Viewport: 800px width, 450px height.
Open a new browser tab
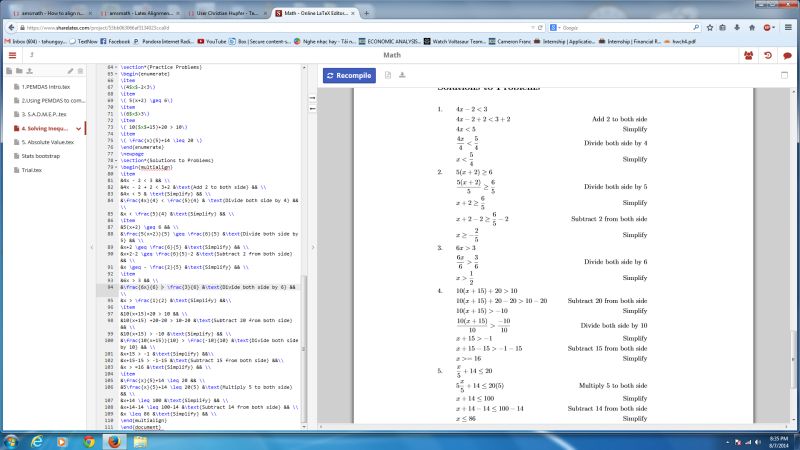(366, 13)
